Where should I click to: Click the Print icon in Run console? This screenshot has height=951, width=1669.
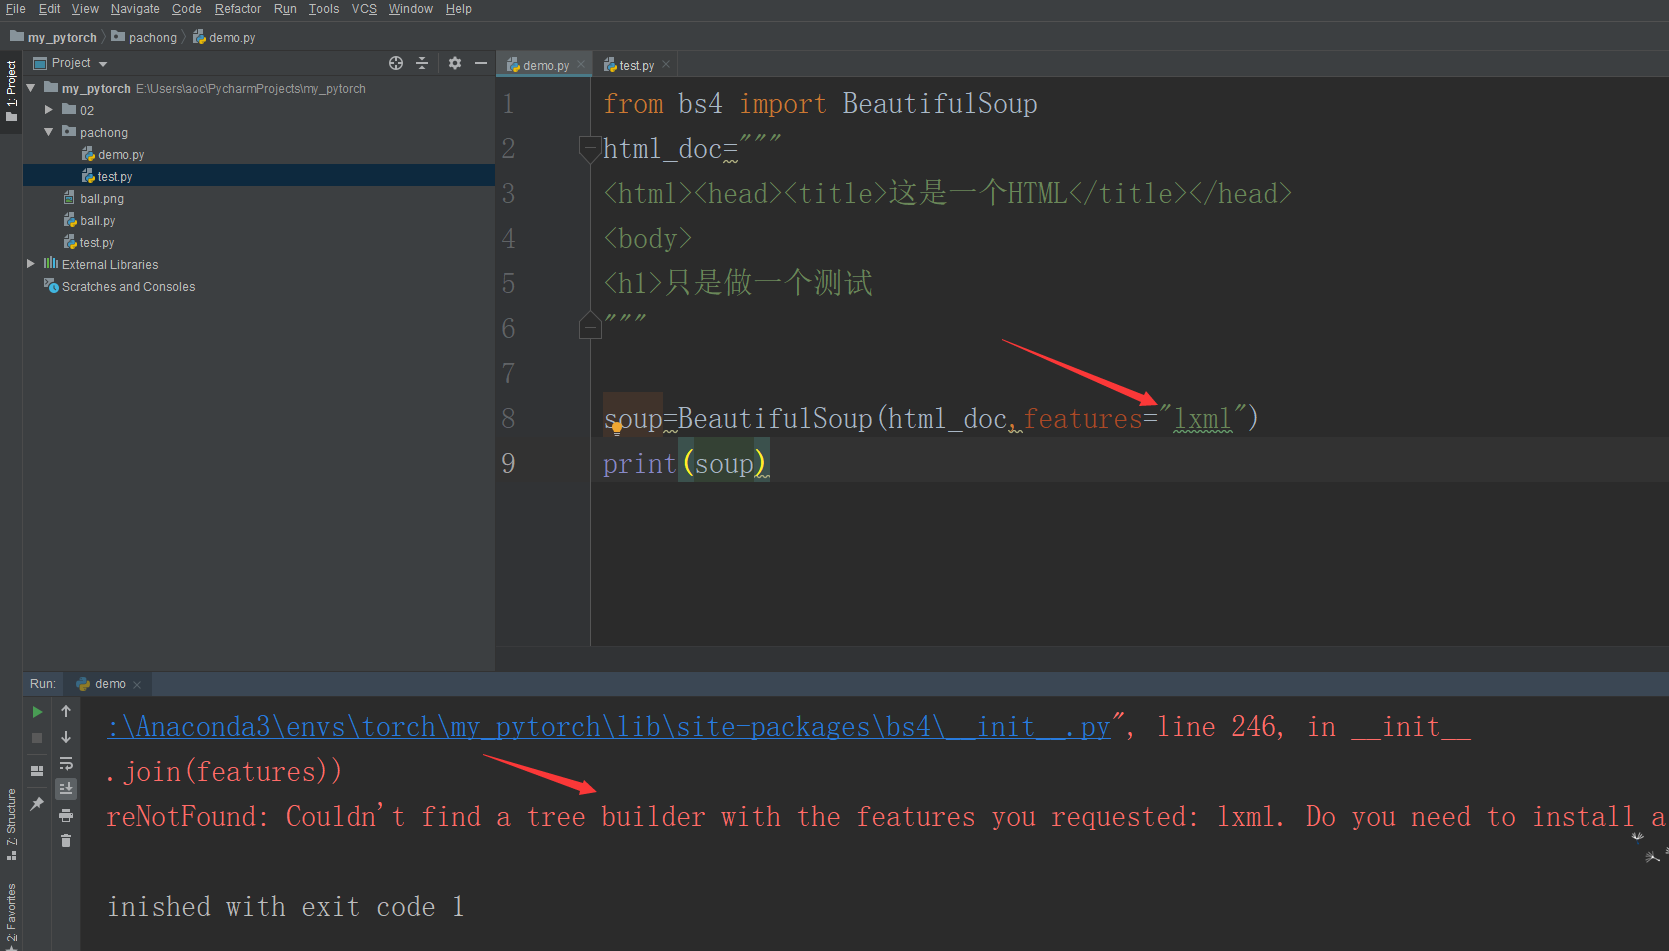coord(66,816)
